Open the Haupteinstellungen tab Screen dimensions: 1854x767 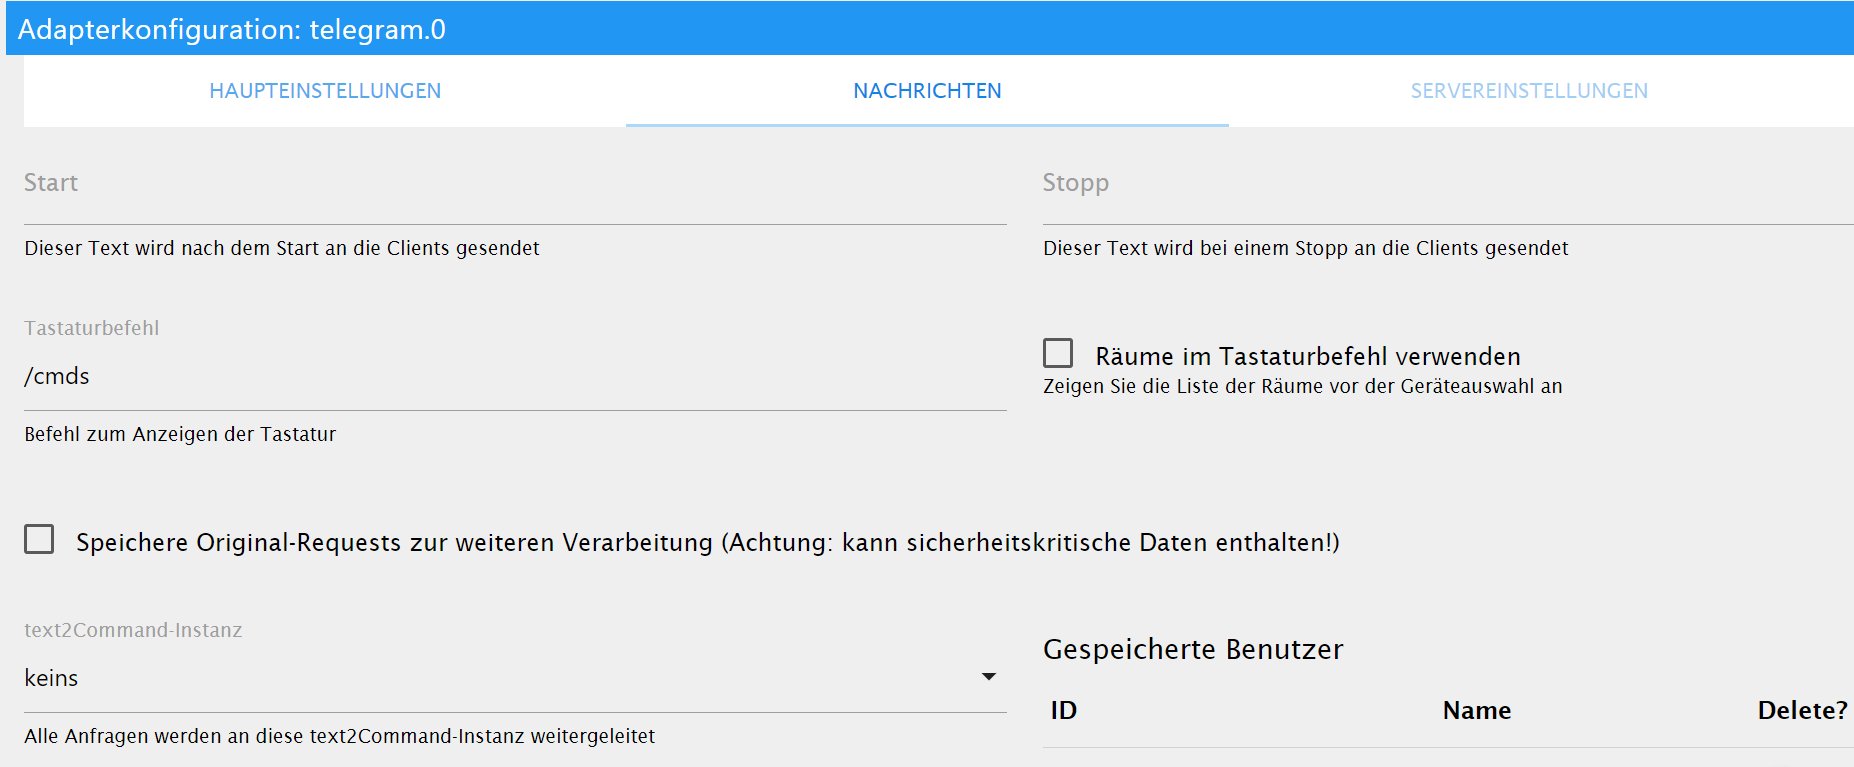[x=325, y=91]
